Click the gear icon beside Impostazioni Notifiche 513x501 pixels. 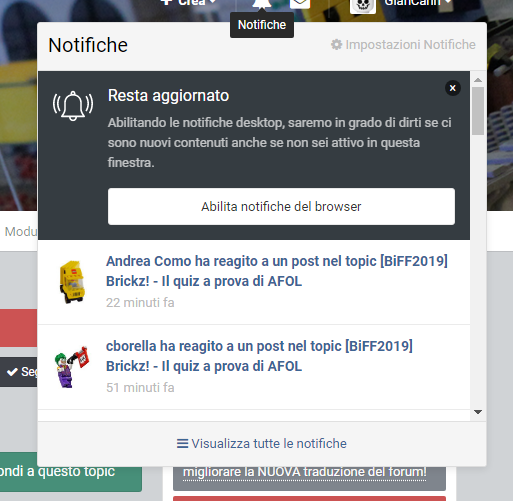[336, 45]
